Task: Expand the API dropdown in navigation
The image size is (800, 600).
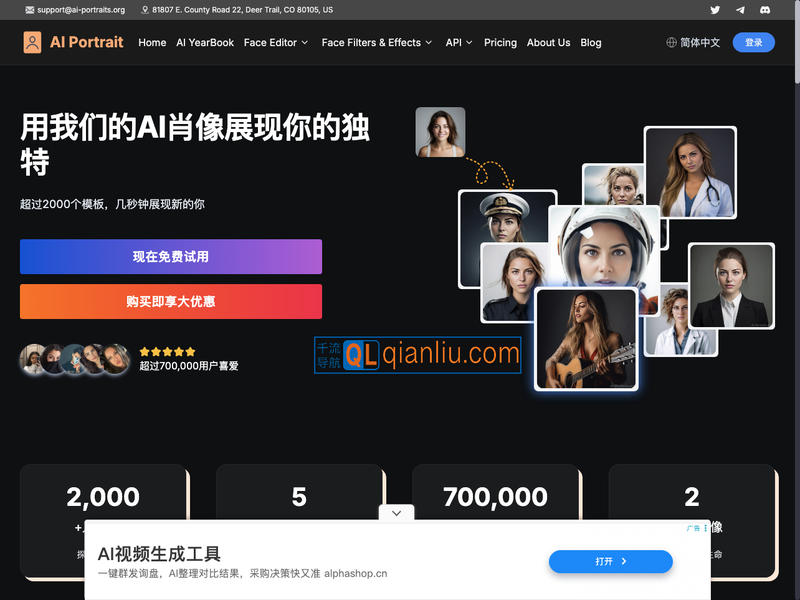Action: pyautogui.click(x=458, y=43)
